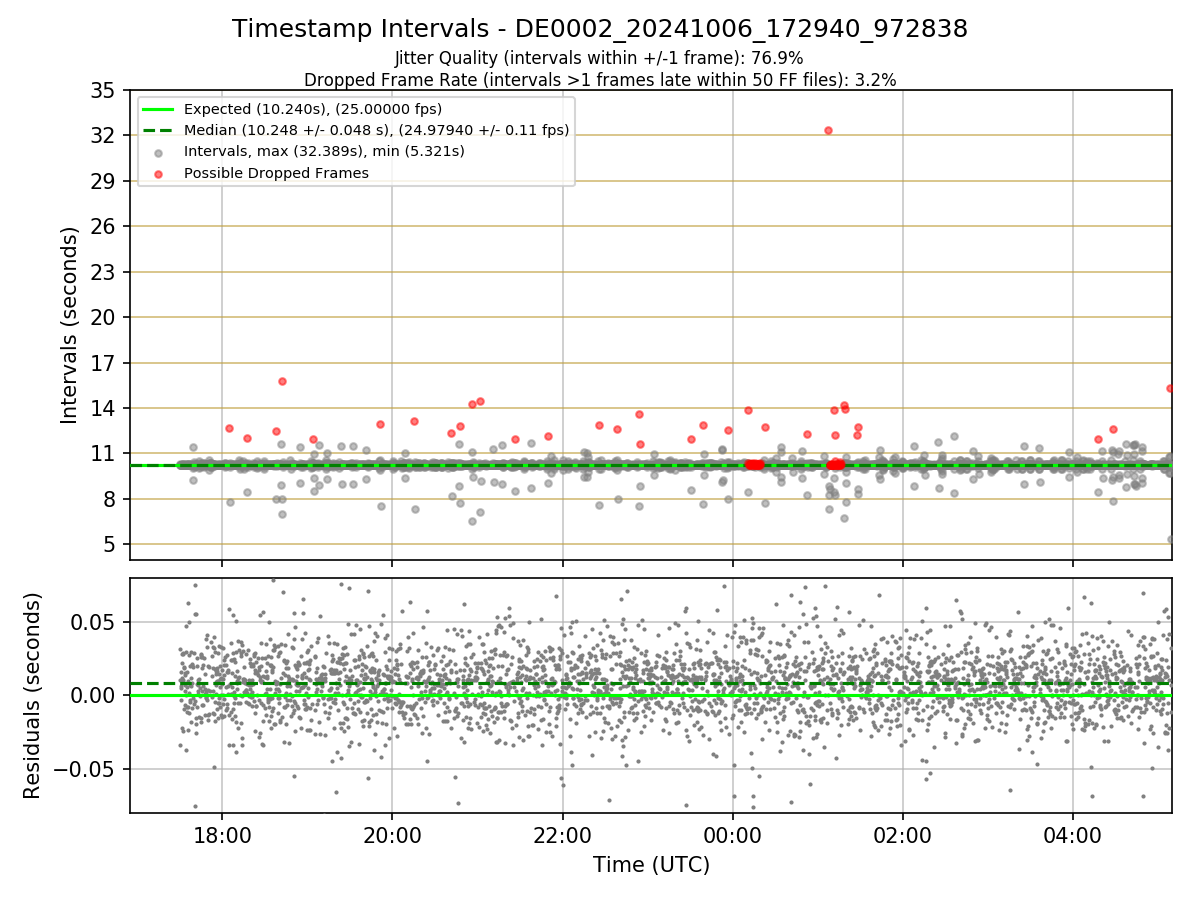Click legend entry 'Possible Dropped Frames'

[276, 173]
